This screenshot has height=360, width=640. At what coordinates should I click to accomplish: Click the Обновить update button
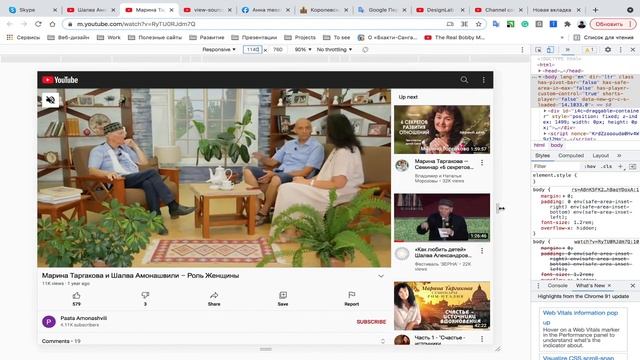[613, 24]
